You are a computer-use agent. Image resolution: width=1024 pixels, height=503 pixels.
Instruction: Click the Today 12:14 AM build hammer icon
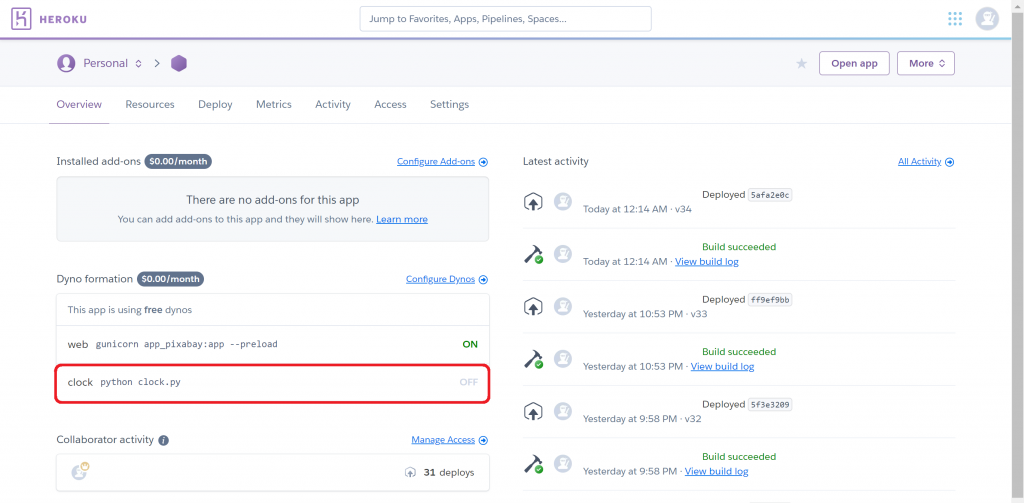[534, 254]
